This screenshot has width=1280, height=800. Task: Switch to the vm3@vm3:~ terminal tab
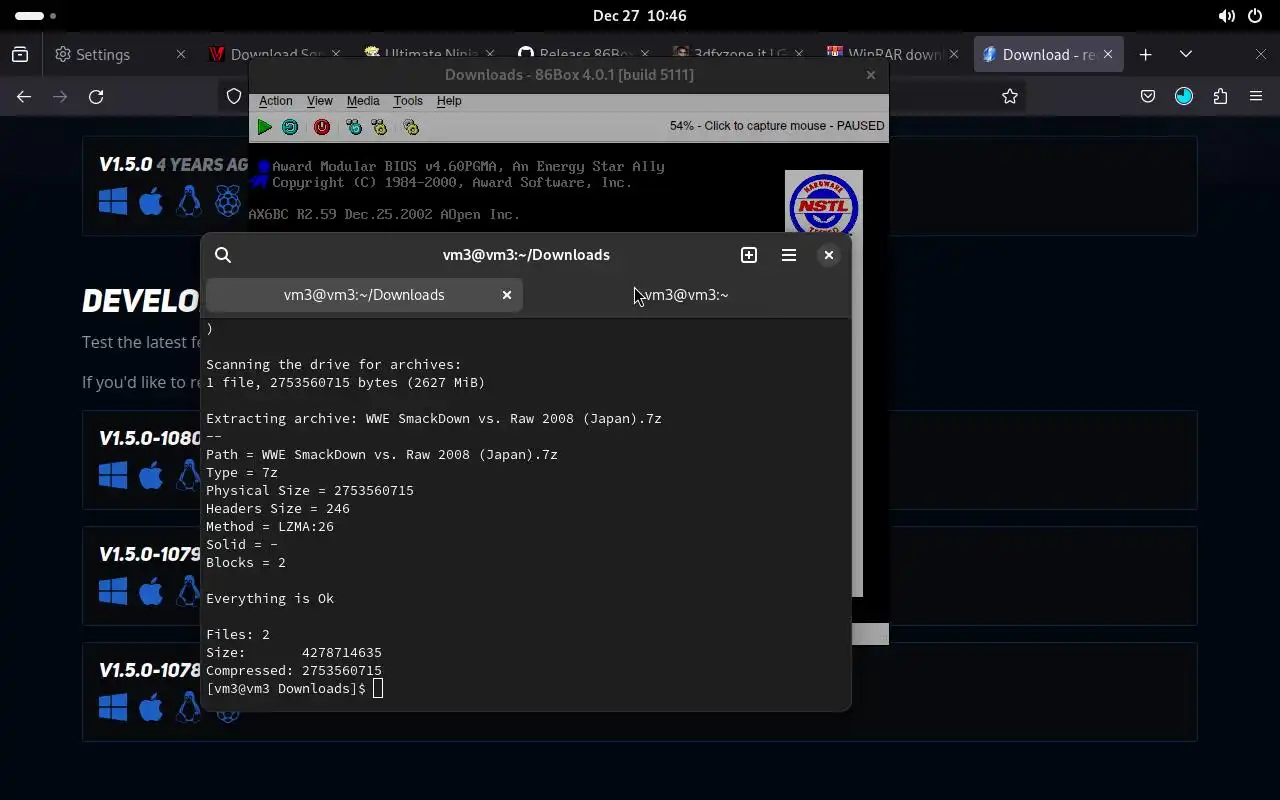click(687, 295)
